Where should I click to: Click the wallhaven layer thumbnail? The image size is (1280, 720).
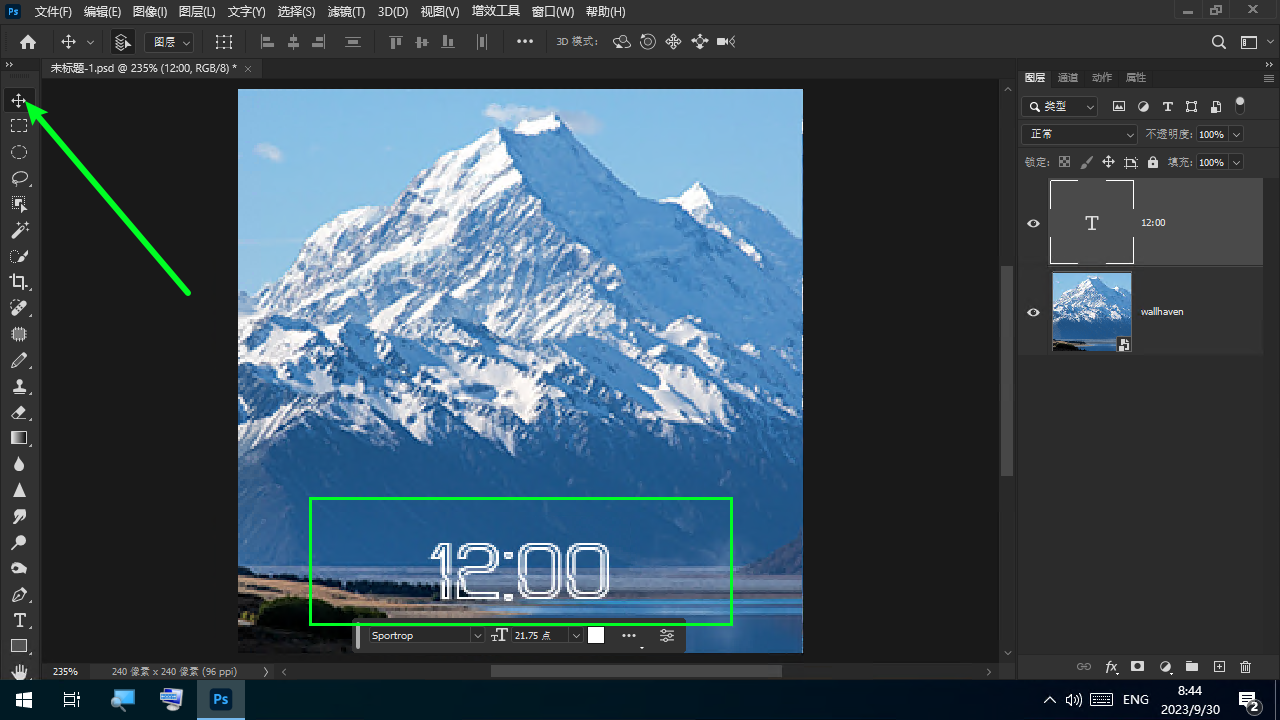tap(1092, 312)
